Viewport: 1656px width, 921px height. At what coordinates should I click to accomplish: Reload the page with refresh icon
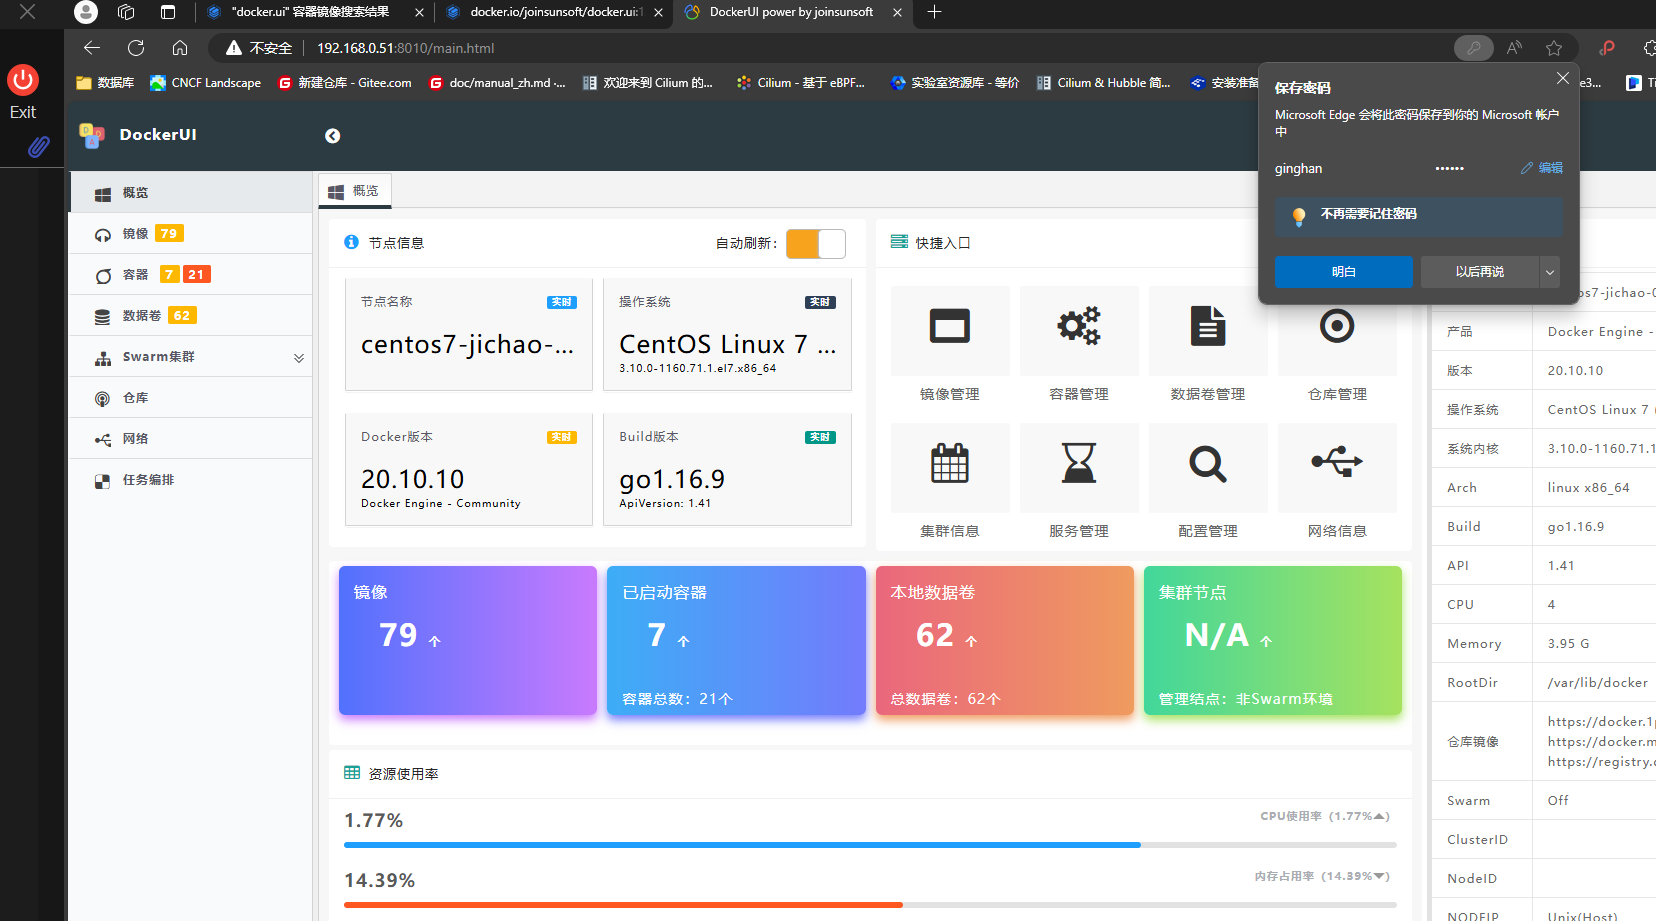[x=136, y=48]
